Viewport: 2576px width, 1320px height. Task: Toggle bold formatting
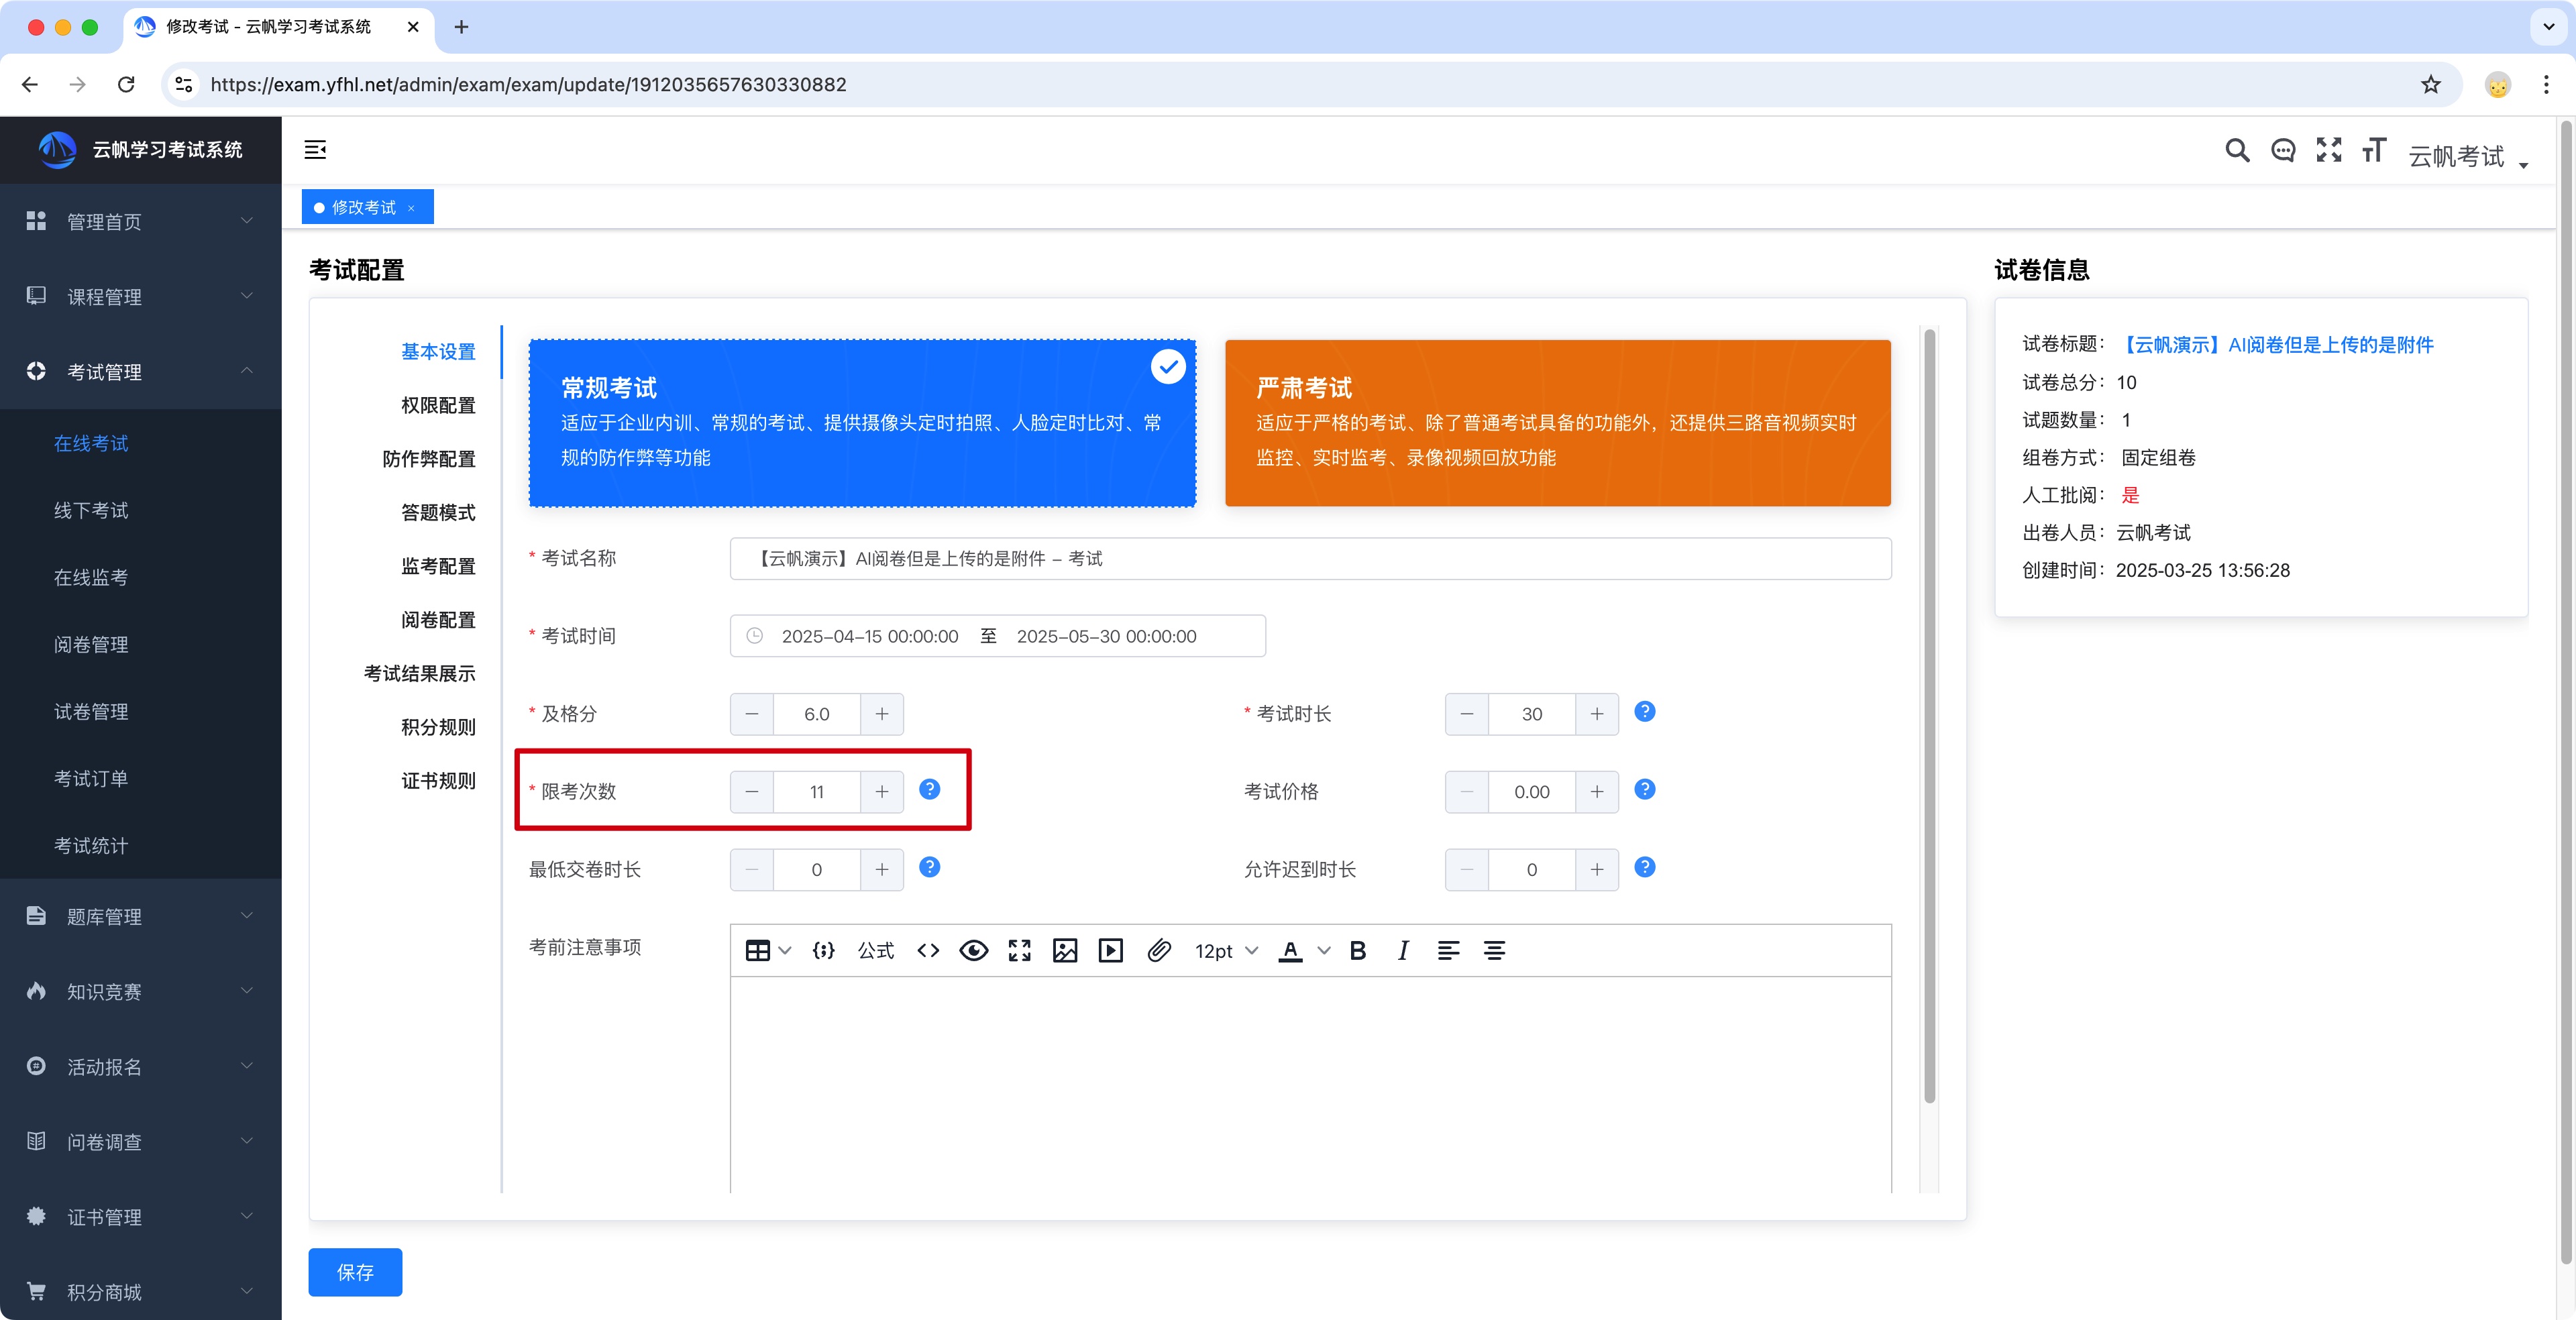click(1357, 951)
